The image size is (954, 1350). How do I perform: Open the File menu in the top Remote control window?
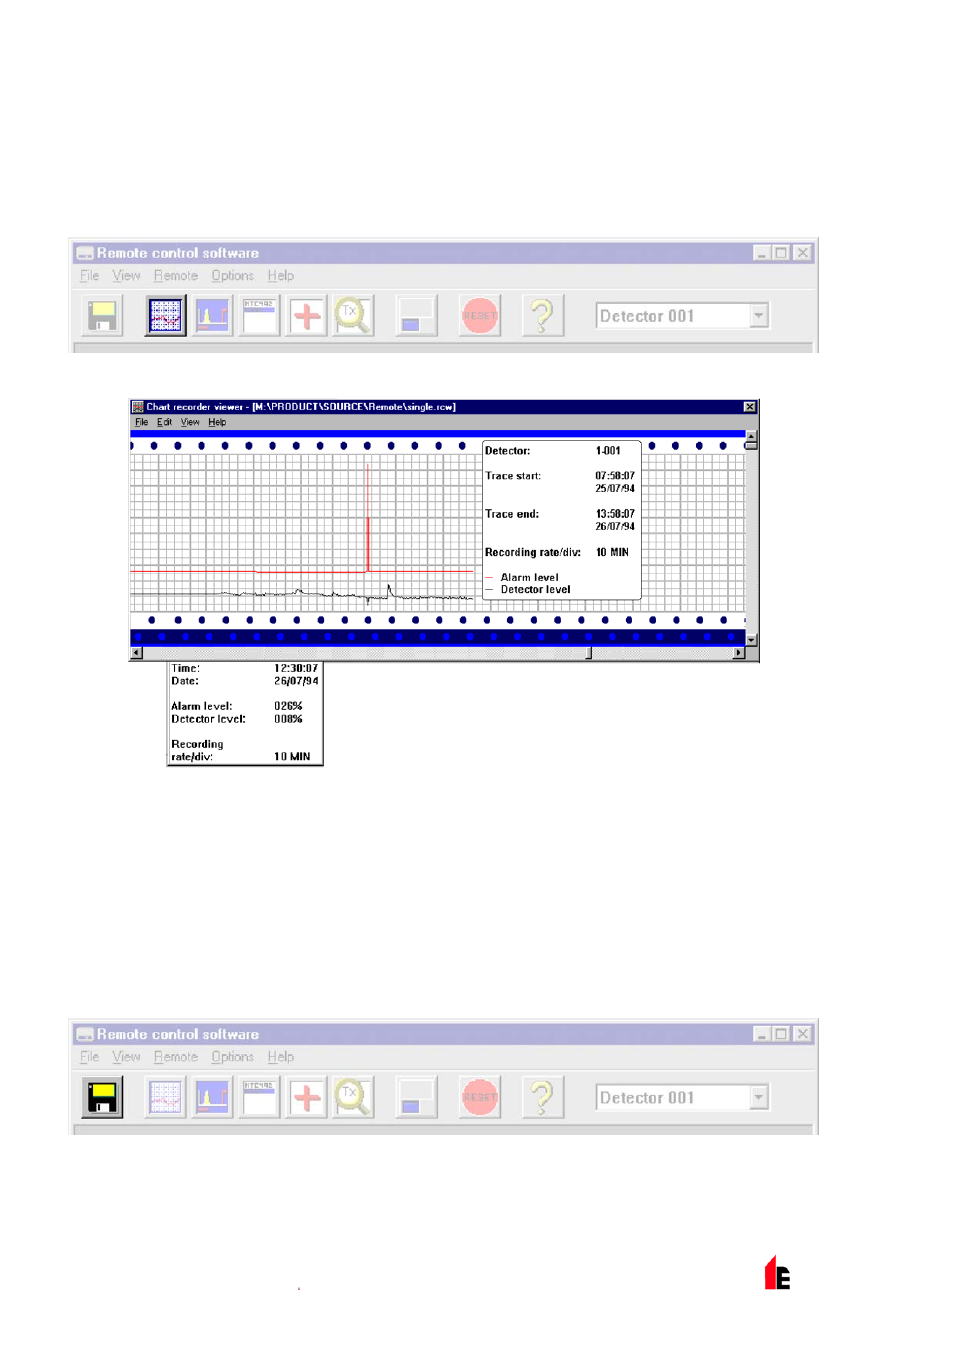pyautogui.click(x=89, y=276)
